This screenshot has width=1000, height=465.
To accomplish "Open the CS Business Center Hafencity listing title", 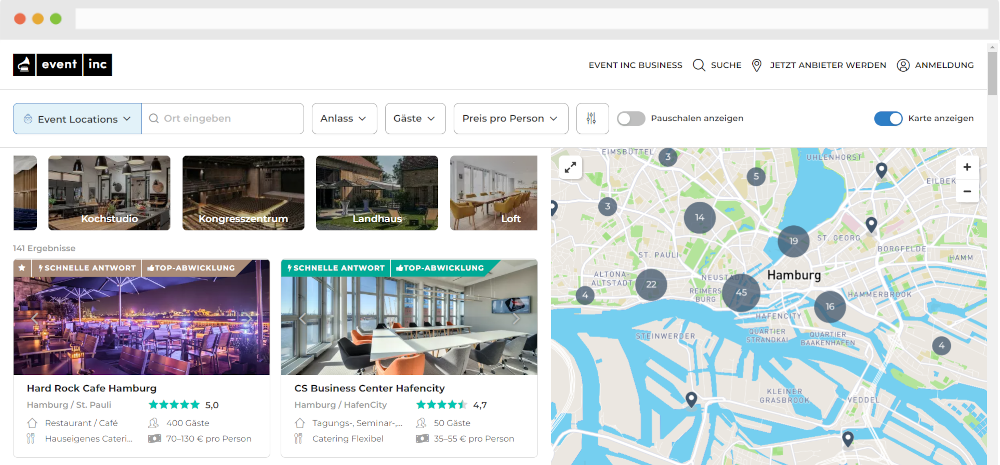I will coord(369,388).
